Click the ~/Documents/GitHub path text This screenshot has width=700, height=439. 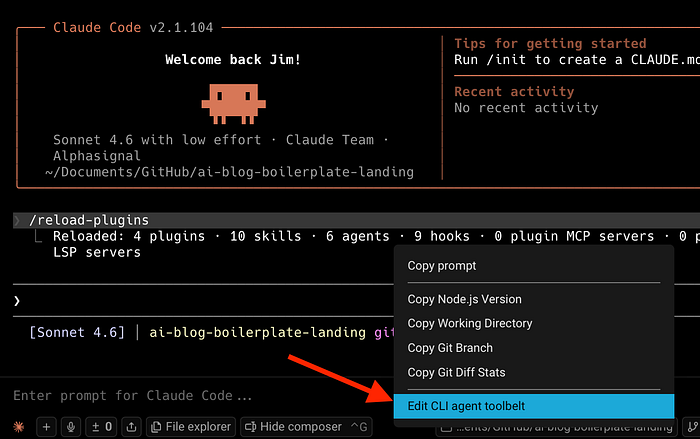[229, 172]
